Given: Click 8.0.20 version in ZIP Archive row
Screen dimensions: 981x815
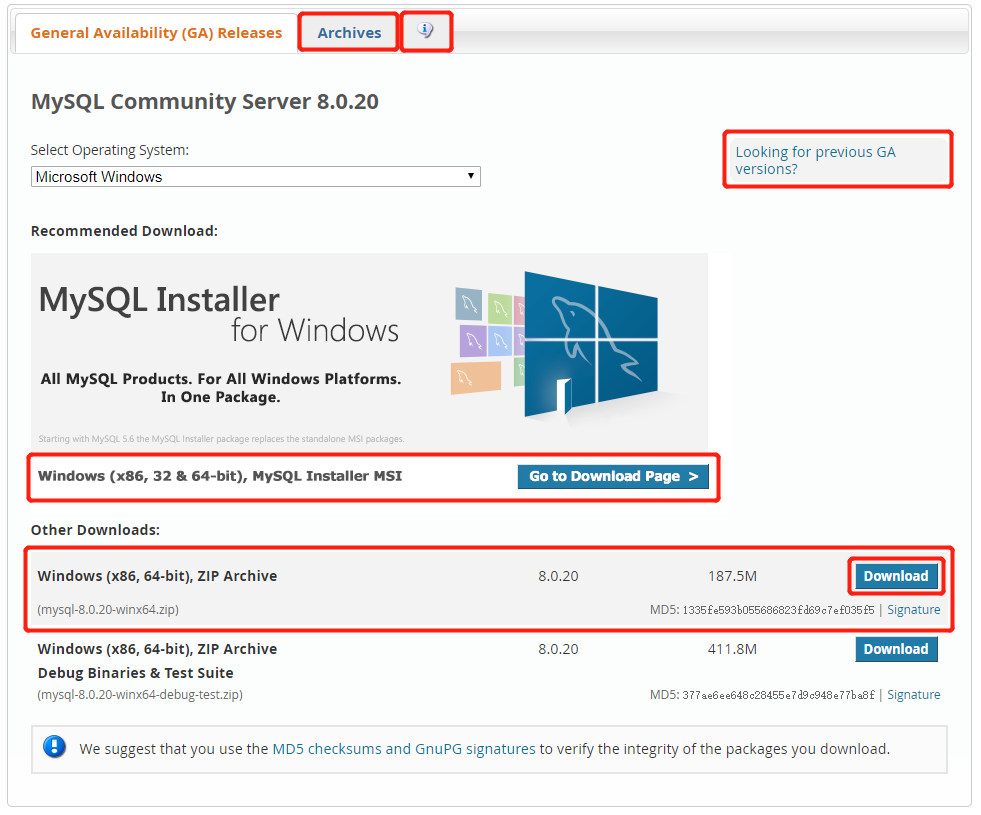Looking at the screenshot, I should point(558,576).
